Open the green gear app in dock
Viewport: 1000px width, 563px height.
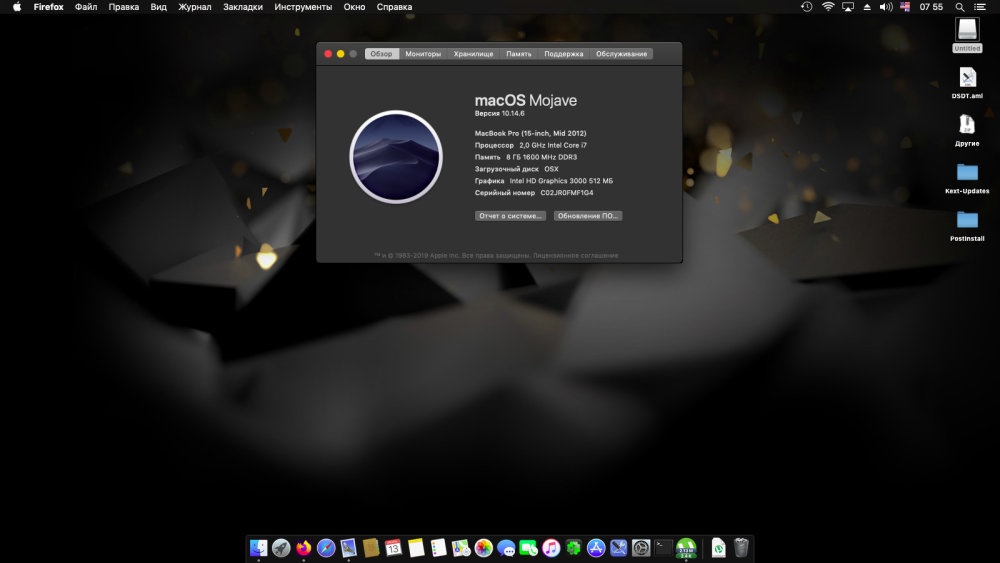(573, 548)
